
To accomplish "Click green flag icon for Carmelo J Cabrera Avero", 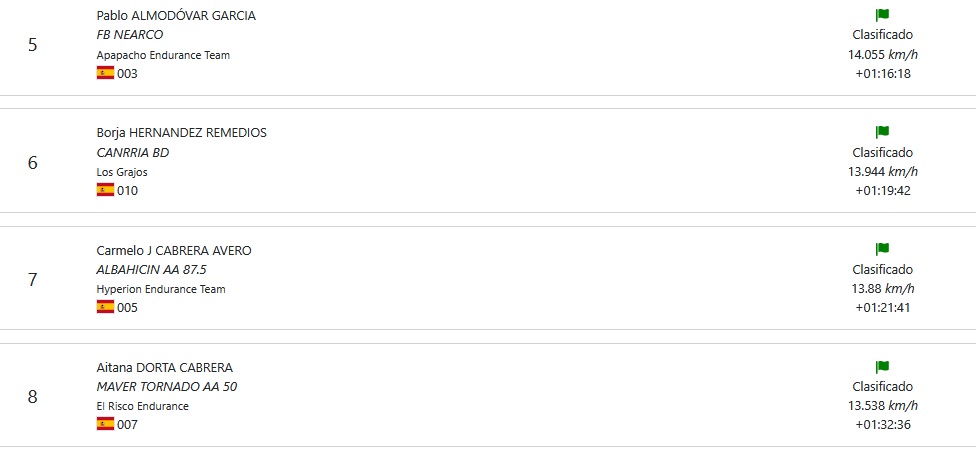I will pyautogui.click(x=882, y=249).
